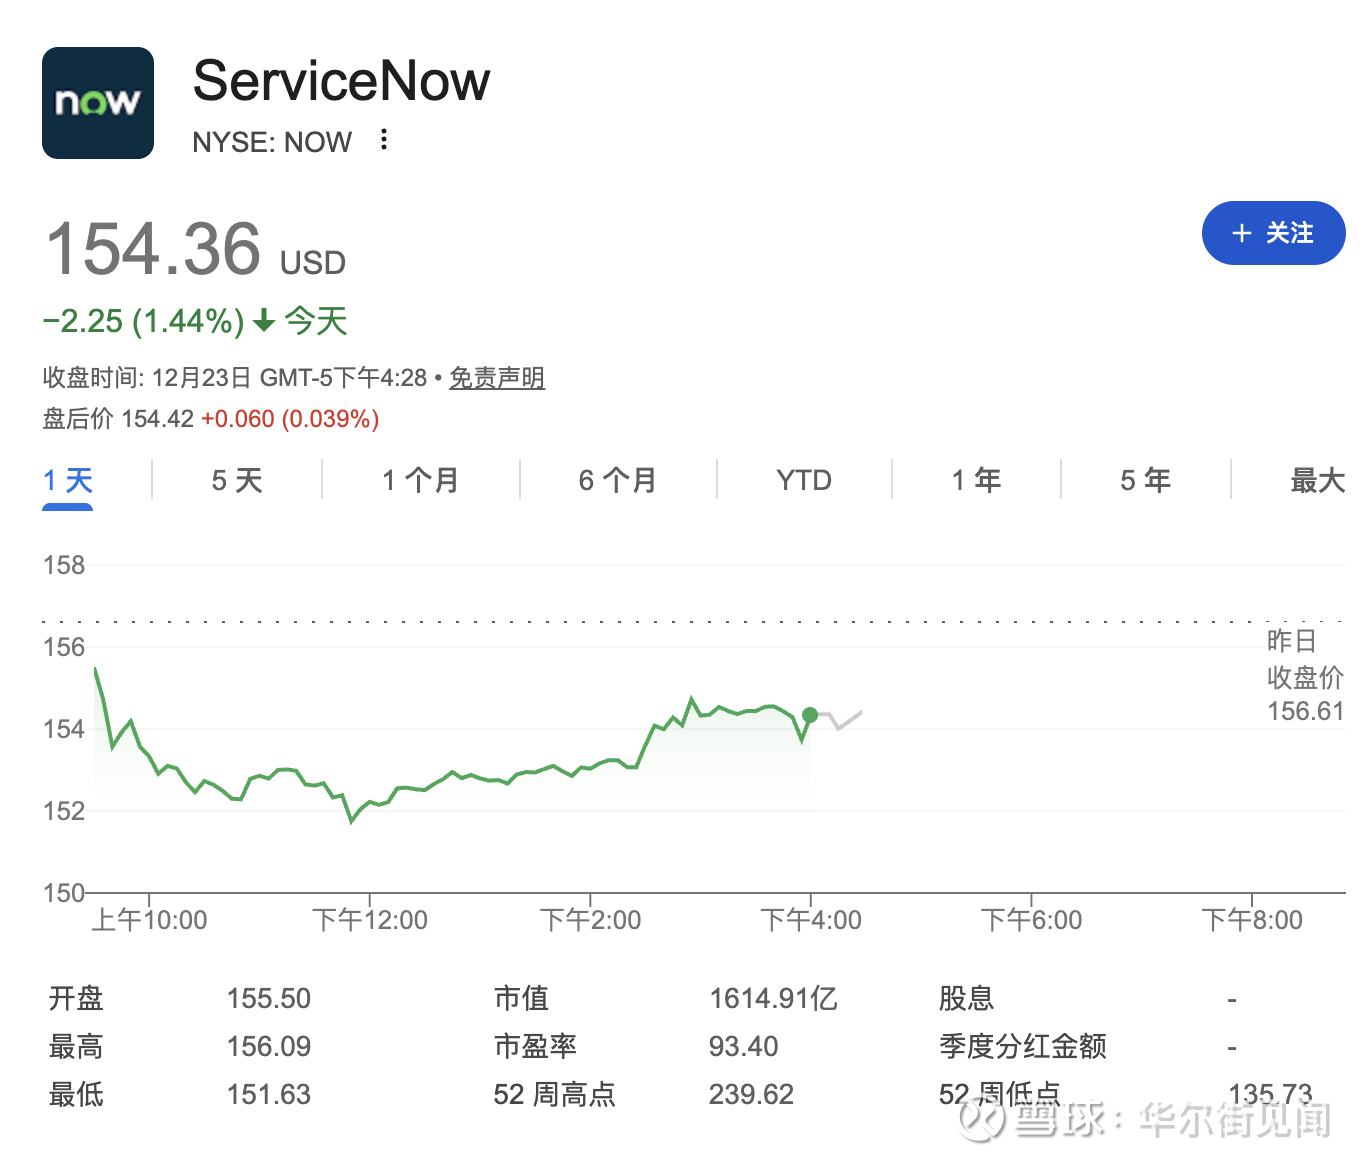The height and width of the screenshot is (1162, 1372).
Task: Open the three-dot options menu
Action: [384, 140]
